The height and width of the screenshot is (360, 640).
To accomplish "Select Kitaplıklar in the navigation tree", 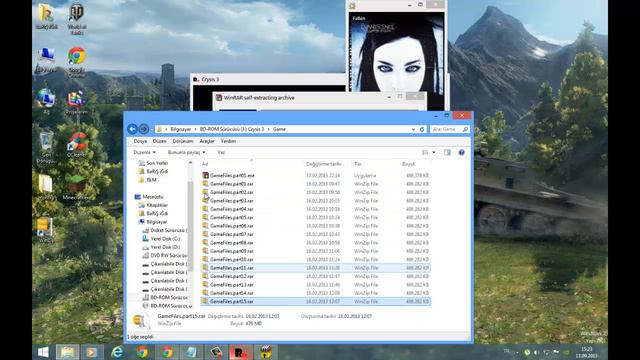I will 157,205.
